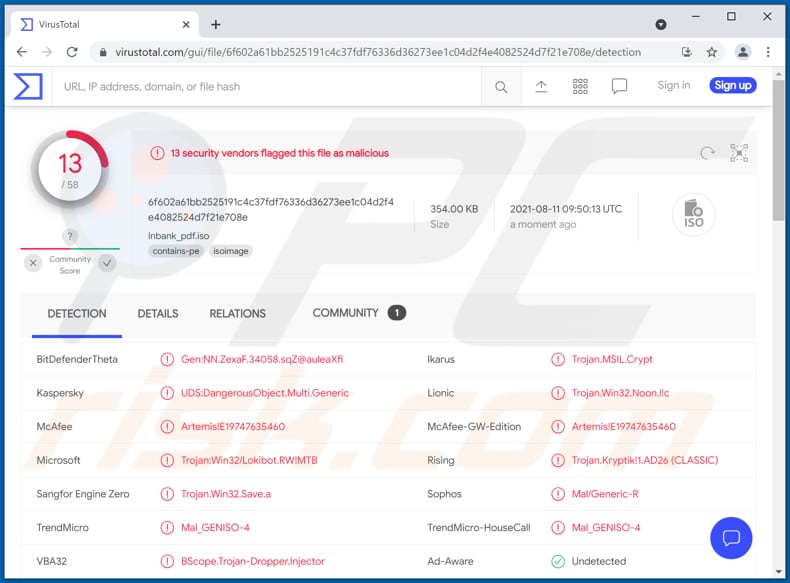The width and height of the screenshot is (790, 583).
Task: Click the Sign in link
Action: [x=674, y=85]
